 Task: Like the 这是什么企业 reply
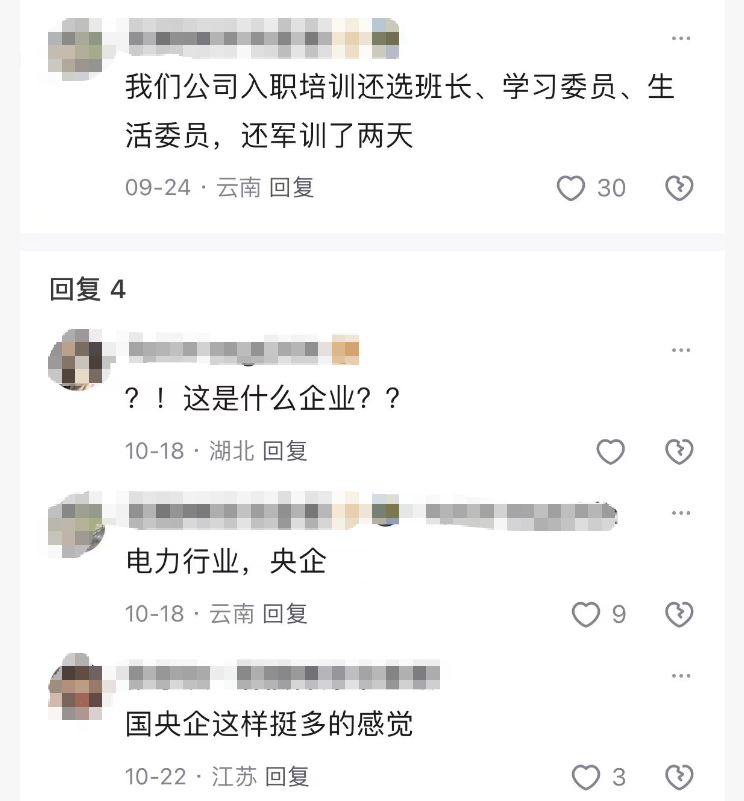(x=611, y=452)
